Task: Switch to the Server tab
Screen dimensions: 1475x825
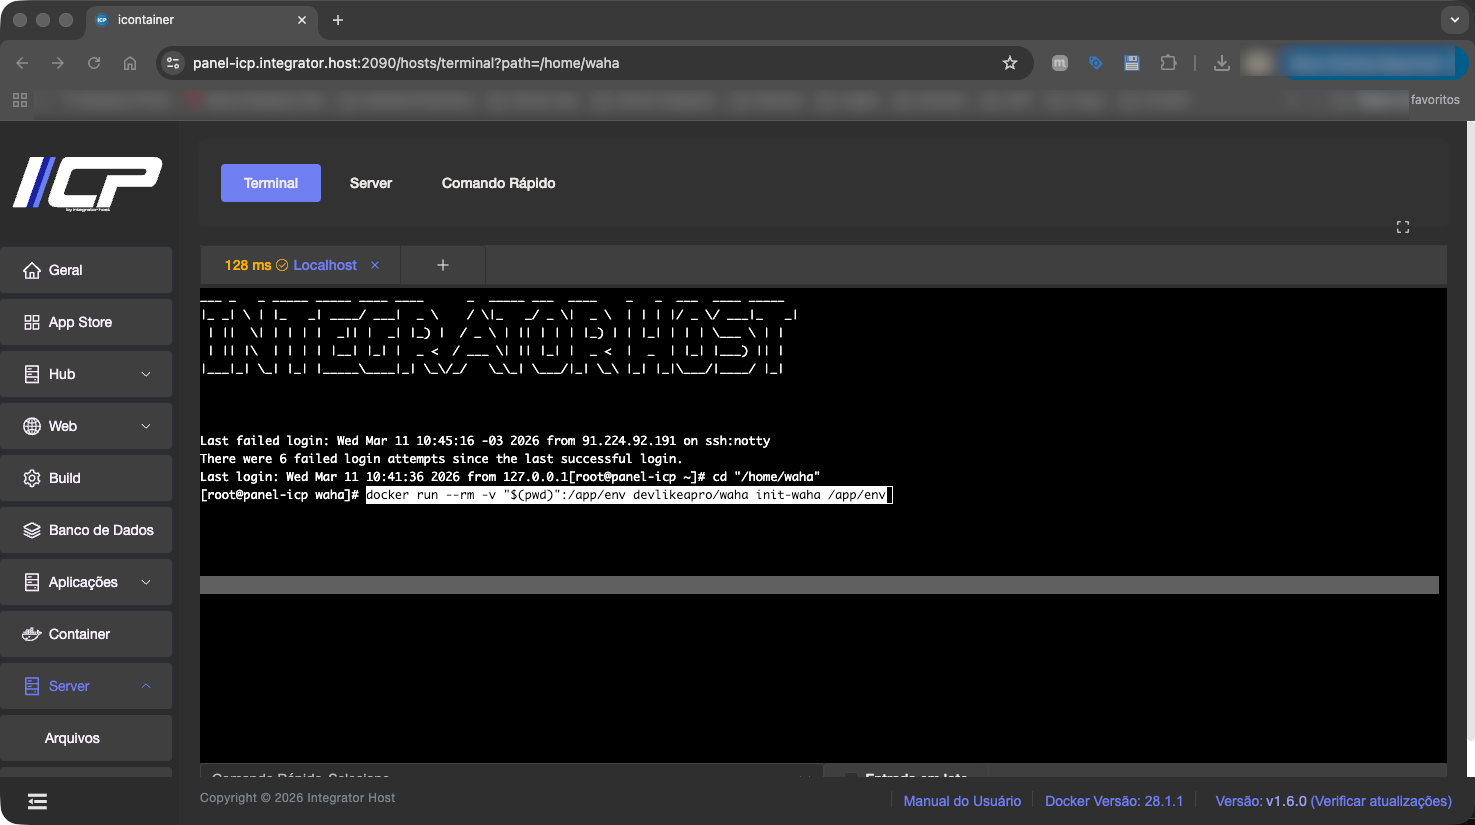Action: click(370, 183)
